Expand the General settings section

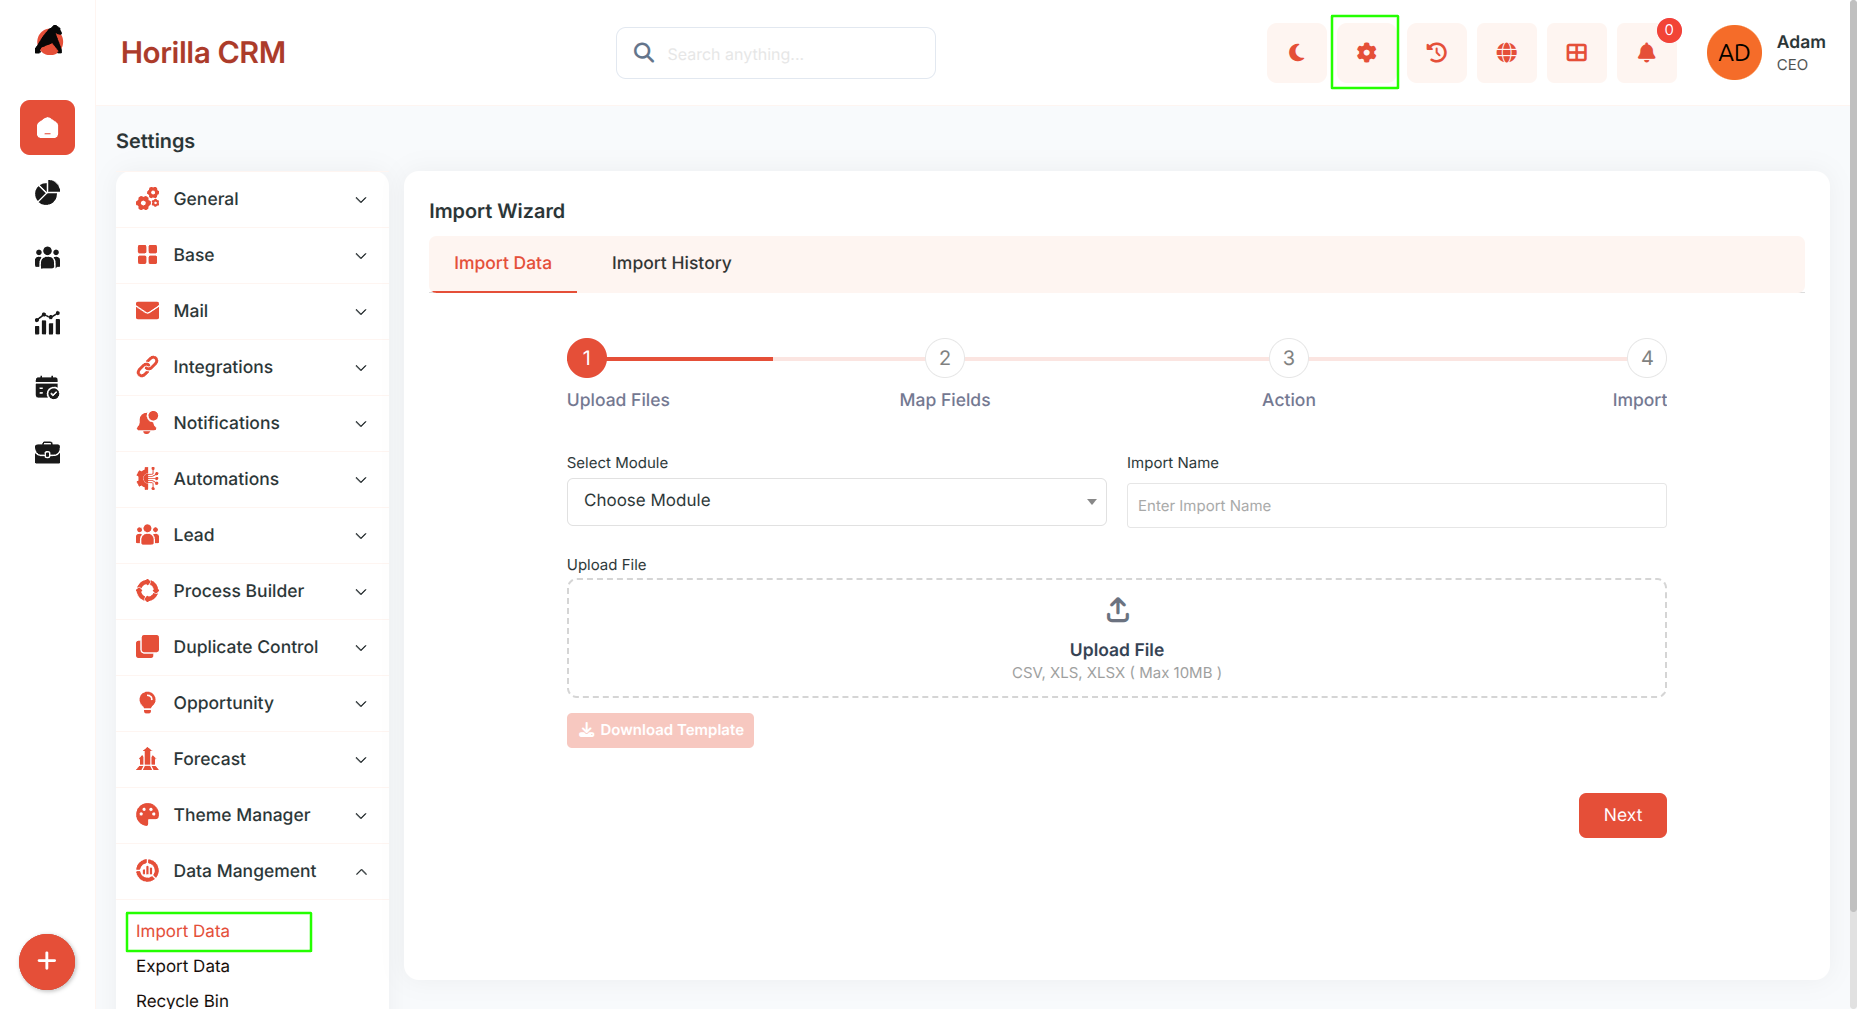tap(252, 199)
